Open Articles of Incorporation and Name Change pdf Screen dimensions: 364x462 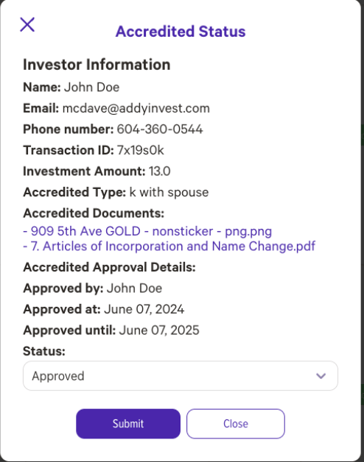pos(169,246)
